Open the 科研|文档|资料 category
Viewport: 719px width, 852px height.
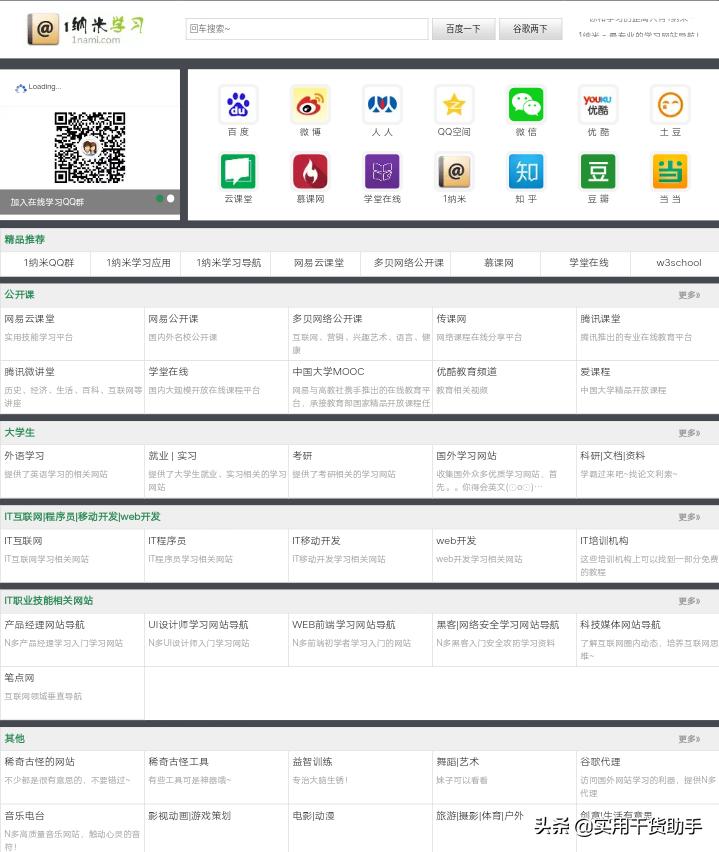coord(612,456)
